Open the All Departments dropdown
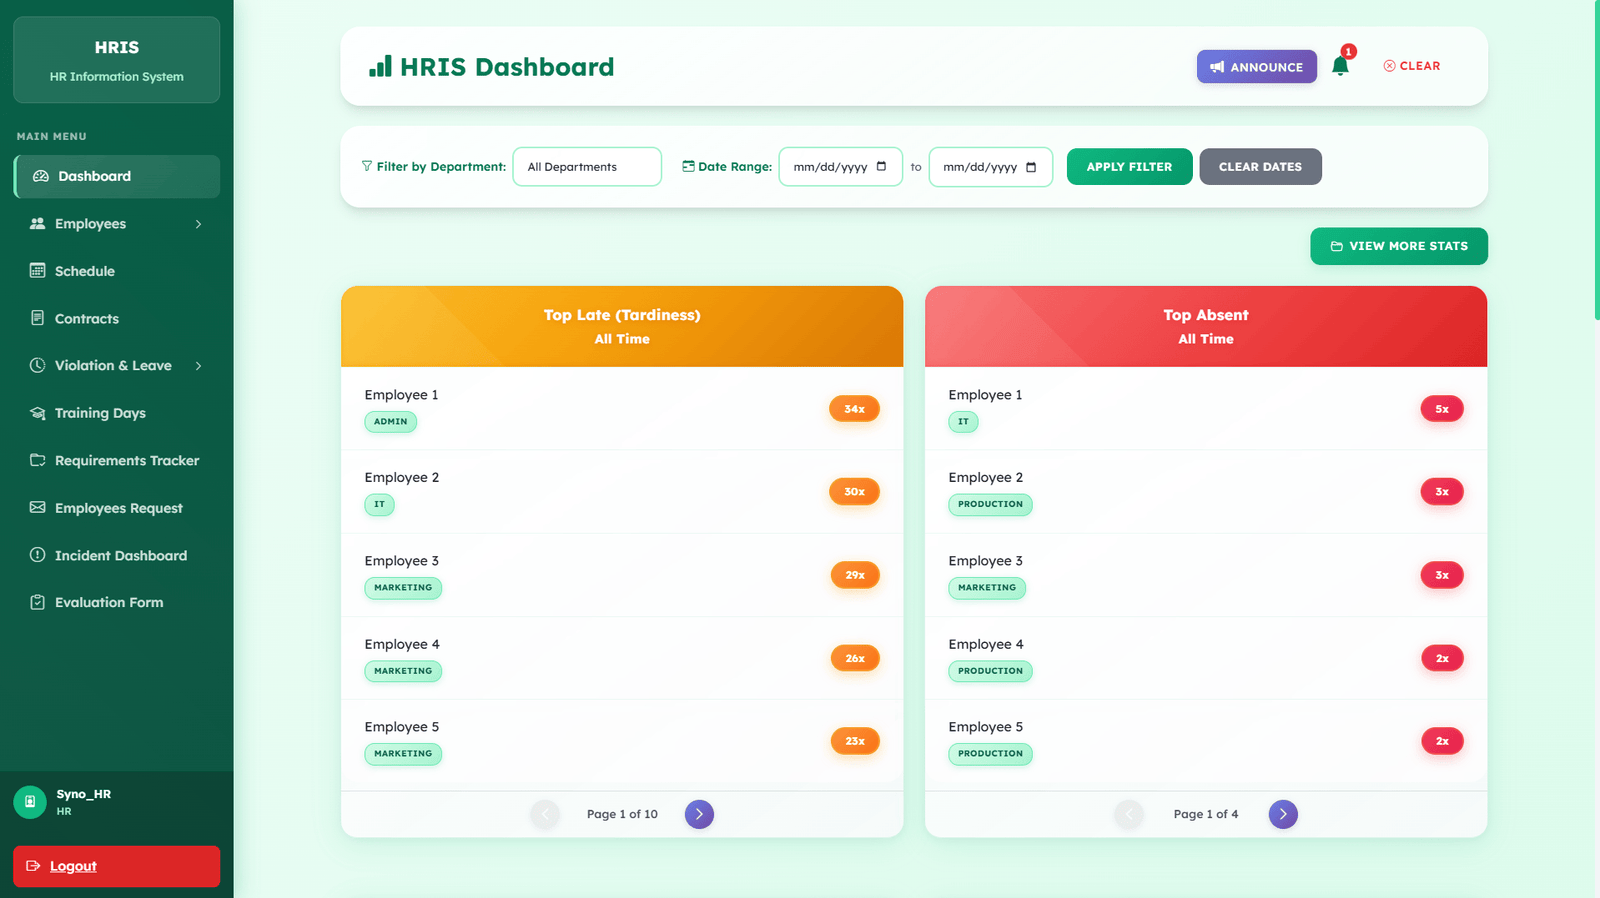This screenshot has width=1600, height=898. (x=587, y=167)
